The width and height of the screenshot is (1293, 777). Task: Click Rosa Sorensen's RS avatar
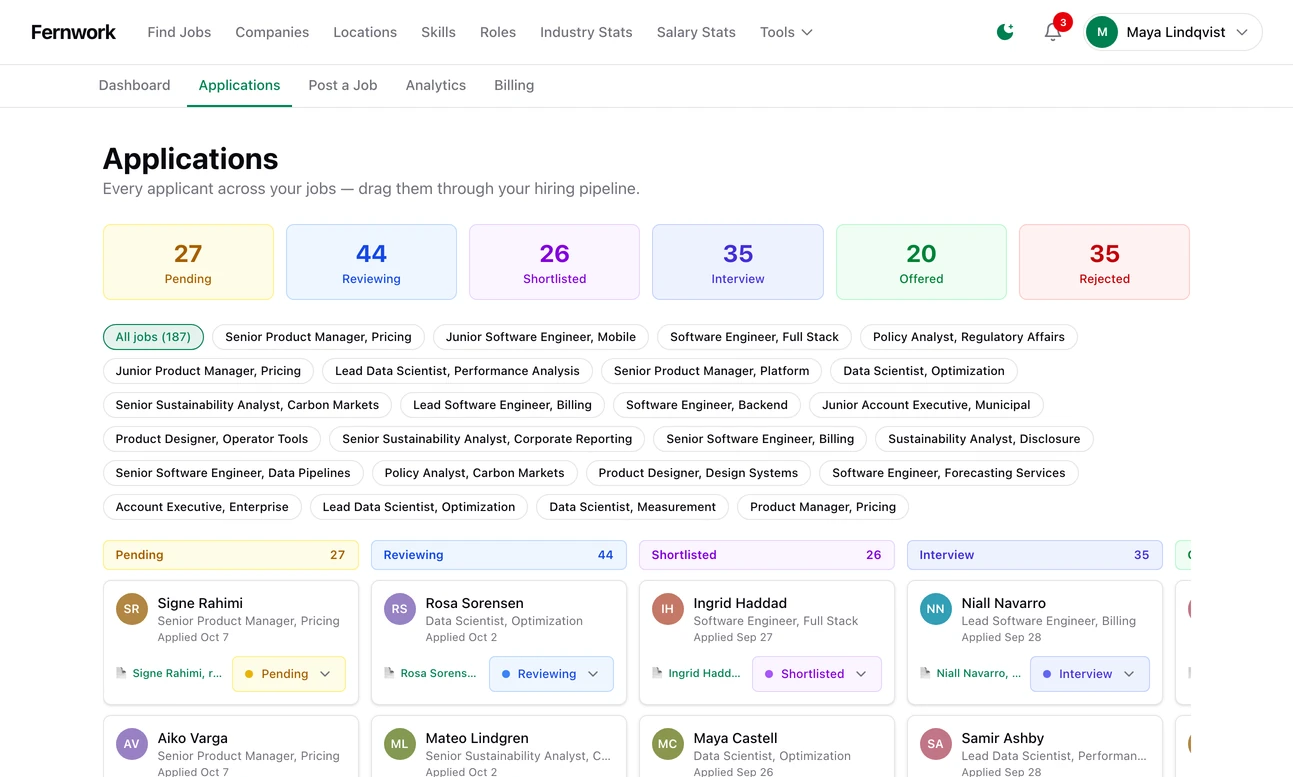tap(400, 609)
